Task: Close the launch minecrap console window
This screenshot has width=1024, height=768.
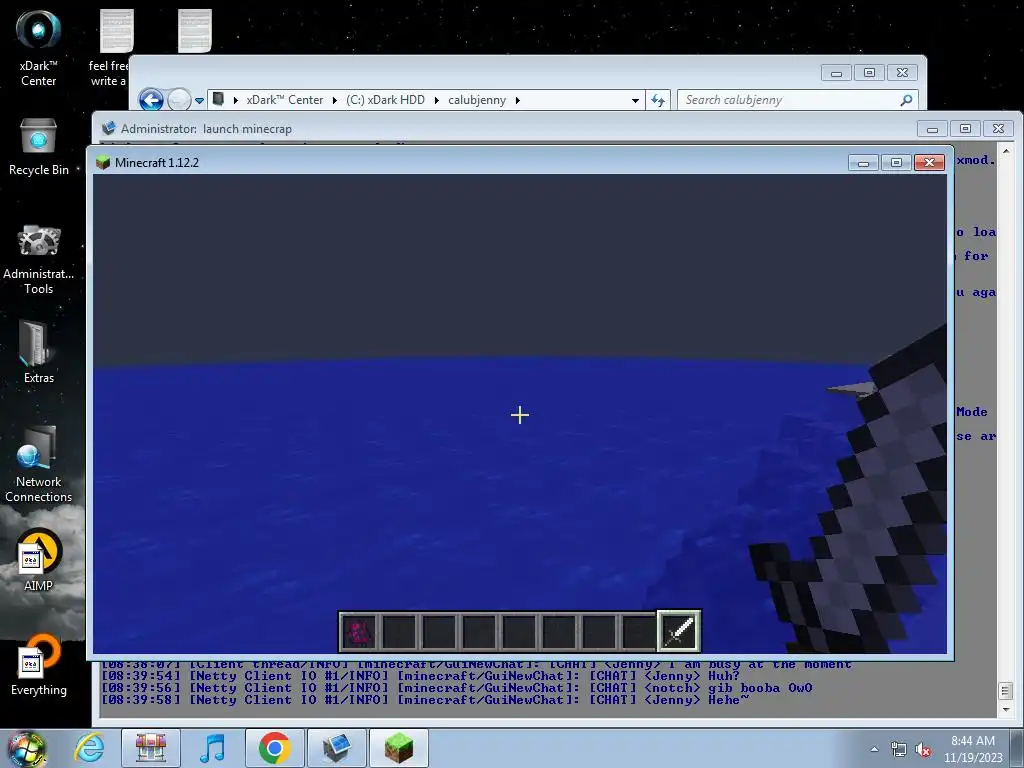Action: coord(999,129)
